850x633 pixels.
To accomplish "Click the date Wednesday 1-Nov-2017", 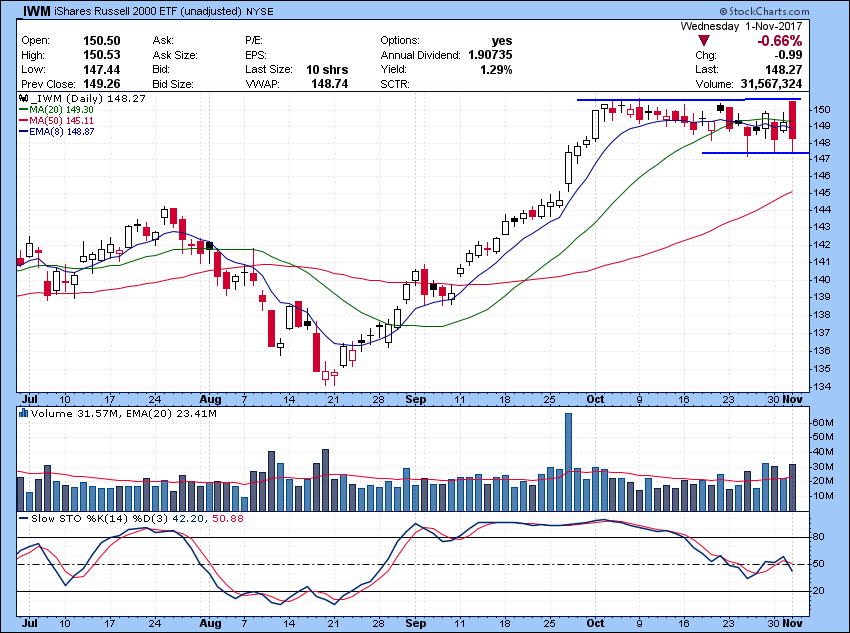I will tap(742, 26).
